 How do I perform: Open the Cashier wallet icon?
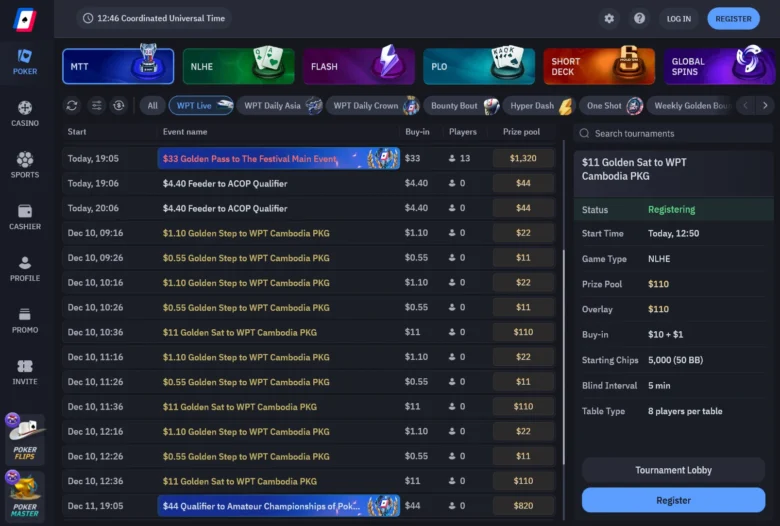coord(25,217)
